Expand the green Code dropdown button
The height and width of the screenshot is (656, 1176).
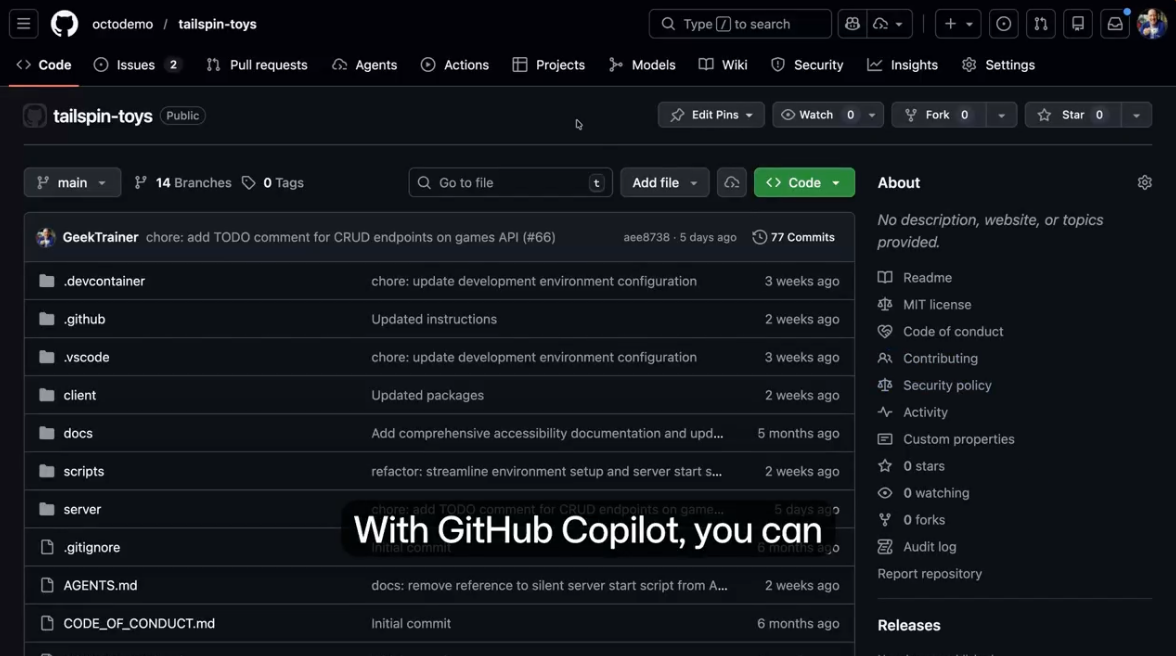point(804,183)
